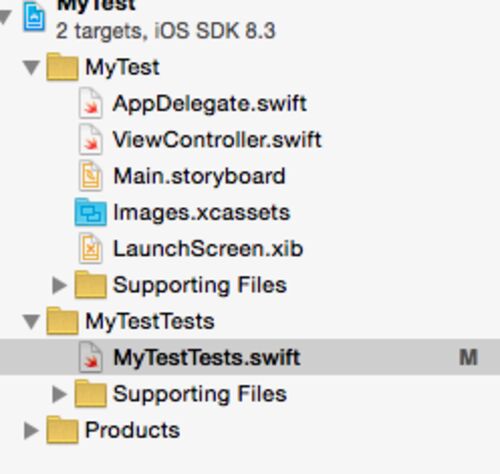Expand Supporting Files under MyTest group
The height and width of the screenshot is (474, 500).
tap(60, 285)
